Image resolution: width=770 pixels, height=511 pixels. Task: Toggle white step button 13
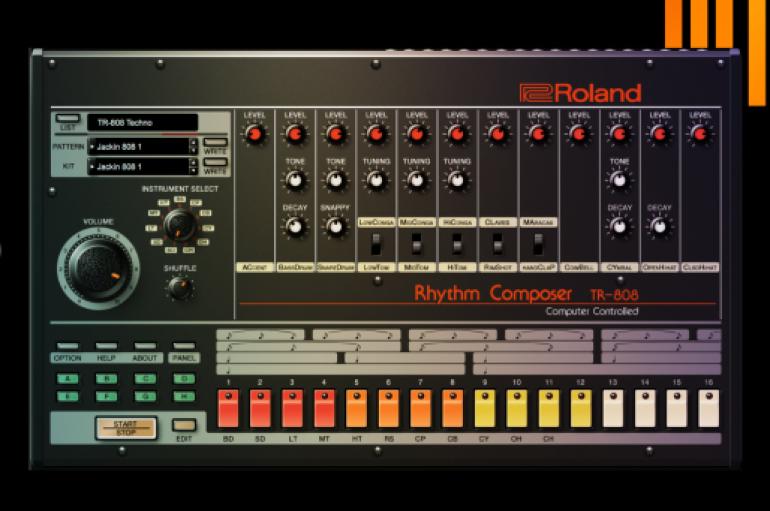[613, 409]
